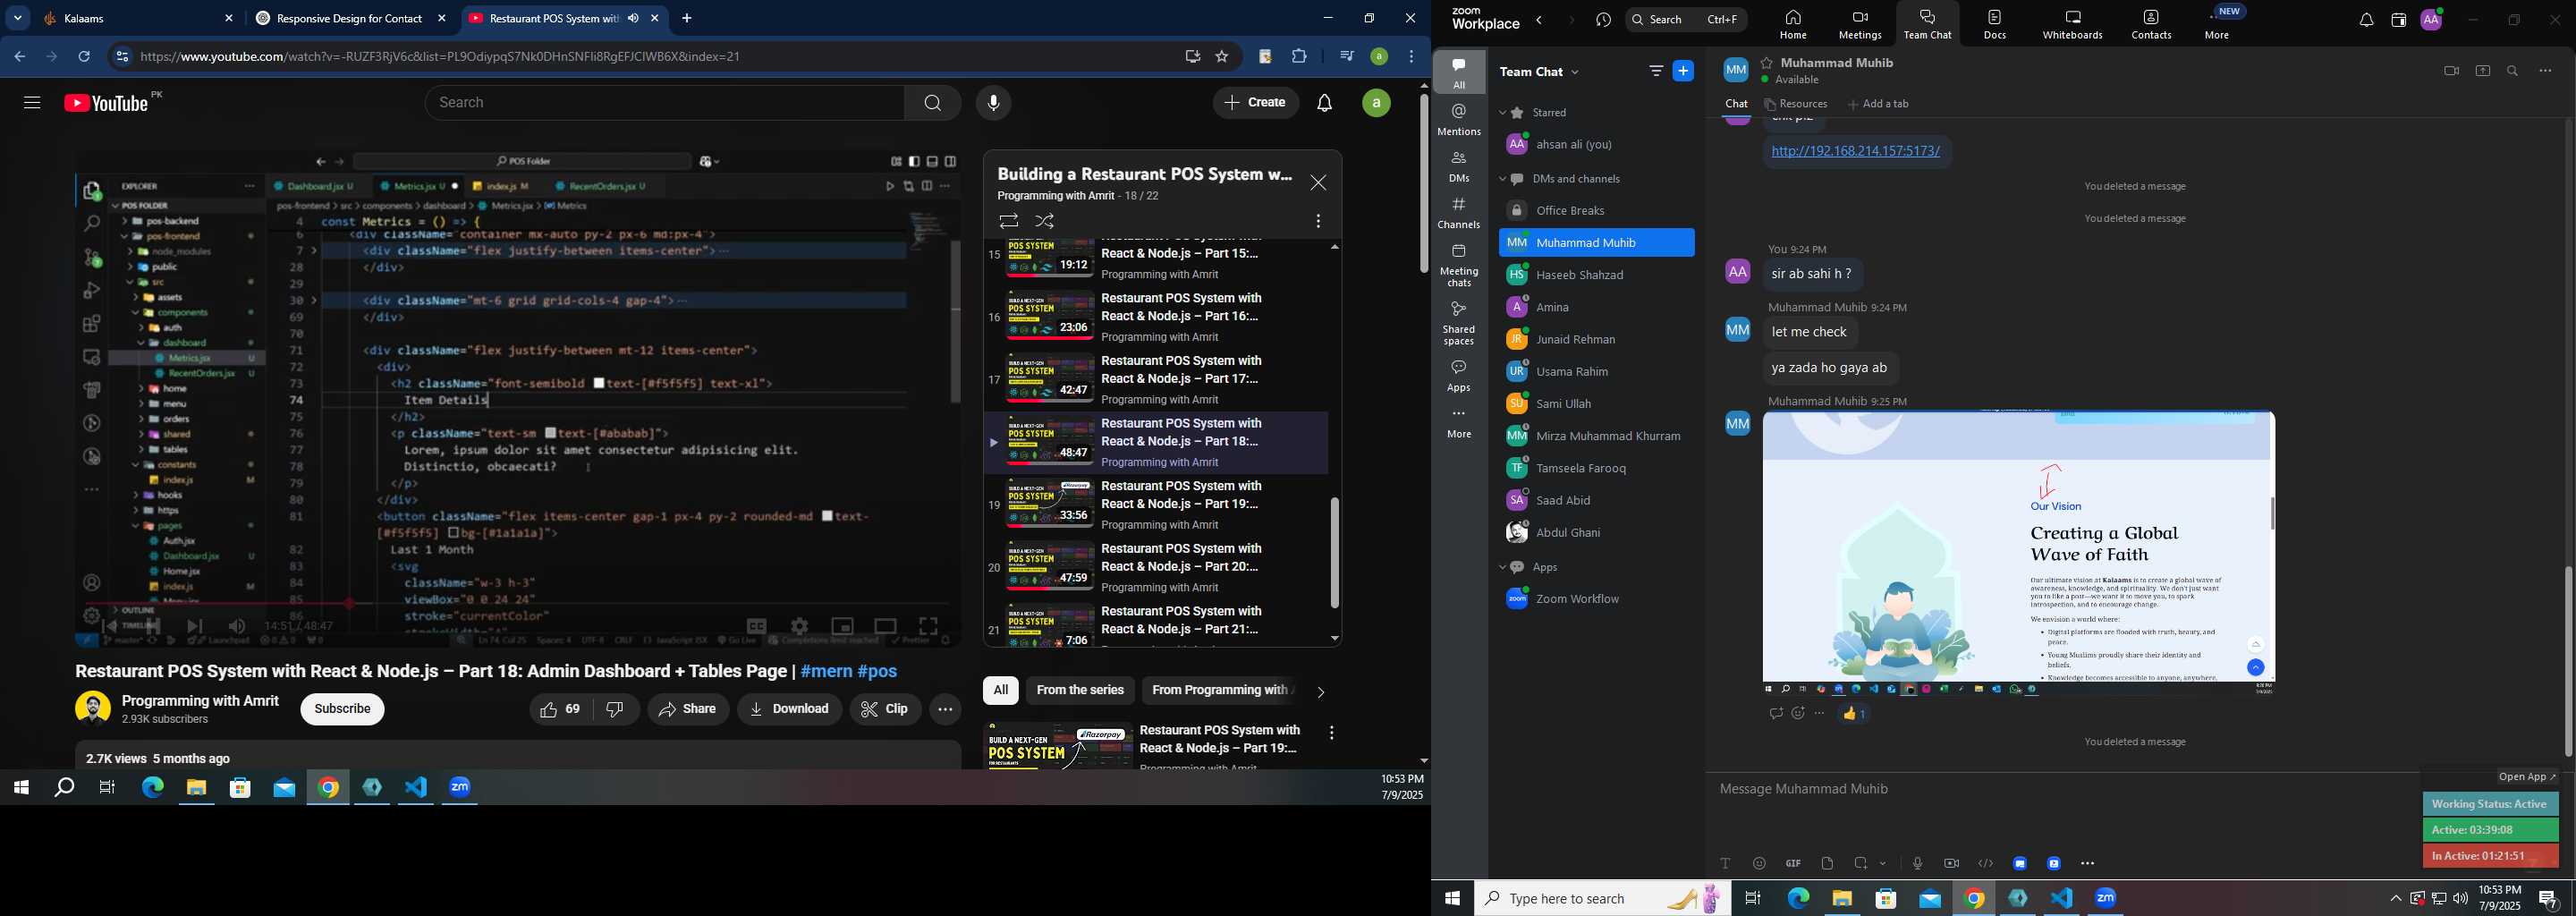Image resolution: width=2576 pixels, height=916 pixels.
Task: Bookmark page with Chrome star icon
Action: tap(1222, 57)
